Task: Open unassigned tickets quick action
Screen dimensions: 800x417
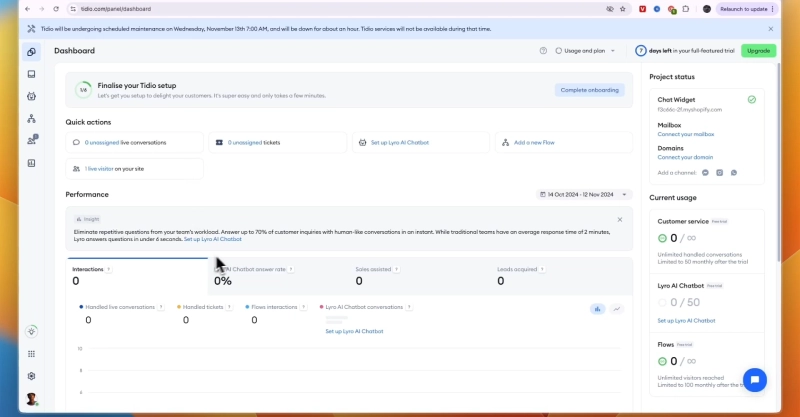Action: click(x=278, y=142)
